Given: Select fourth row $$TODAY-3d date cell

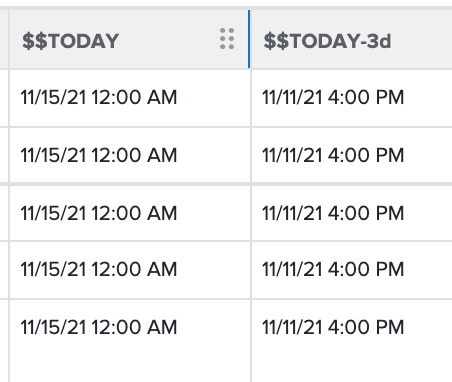Looking at the screenshot, I should coord(352,270).
